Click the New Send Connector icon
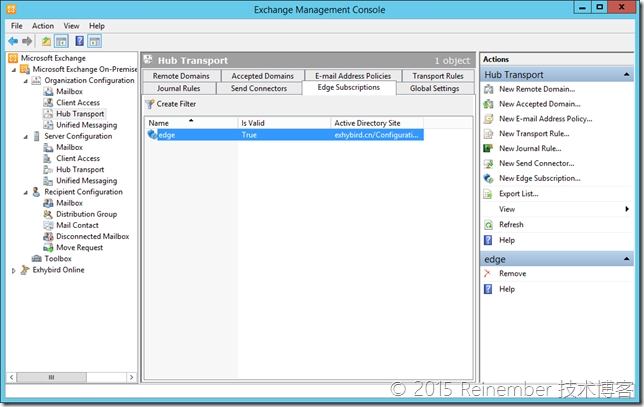Image resolution: width=644 pixels, height=407 pixels. coord(488,163)
